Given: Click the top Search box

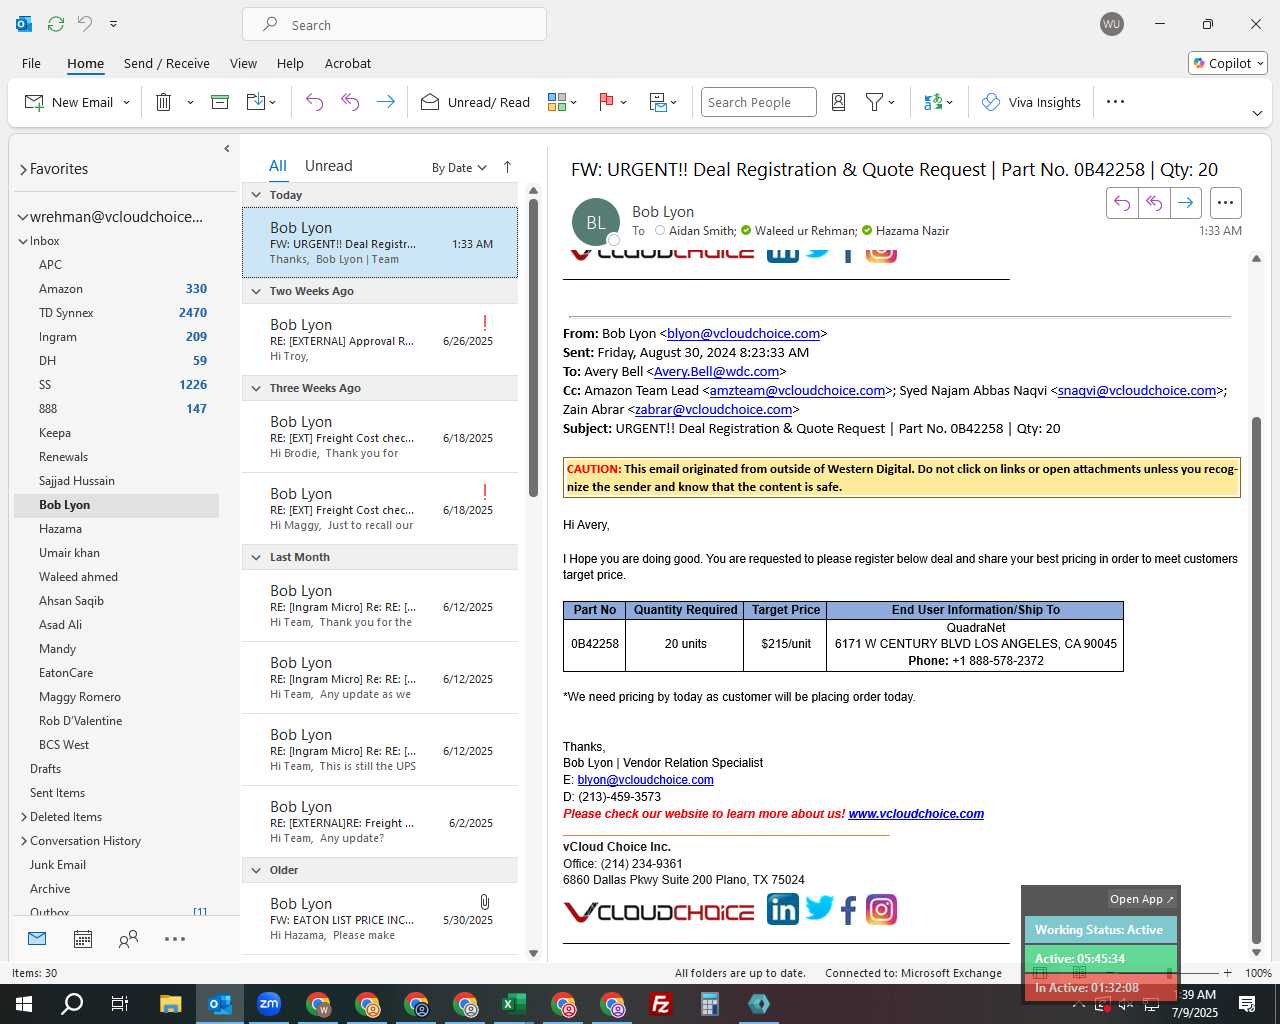Looking at the screenshot, I should point(394,24).
